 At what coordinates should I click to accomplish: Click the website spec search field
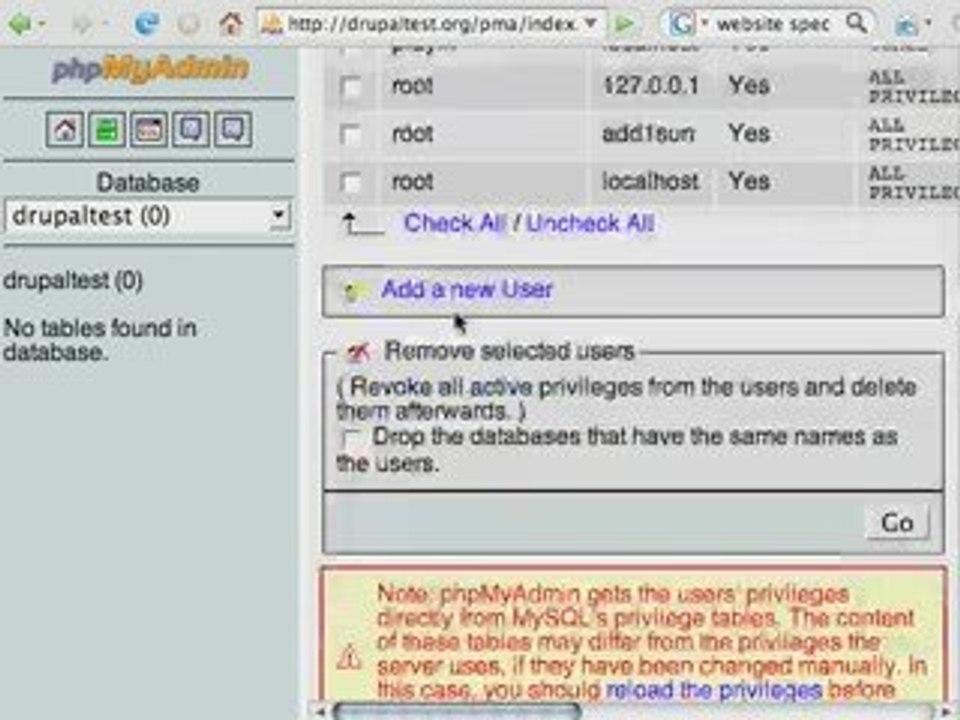coord(773,24)
